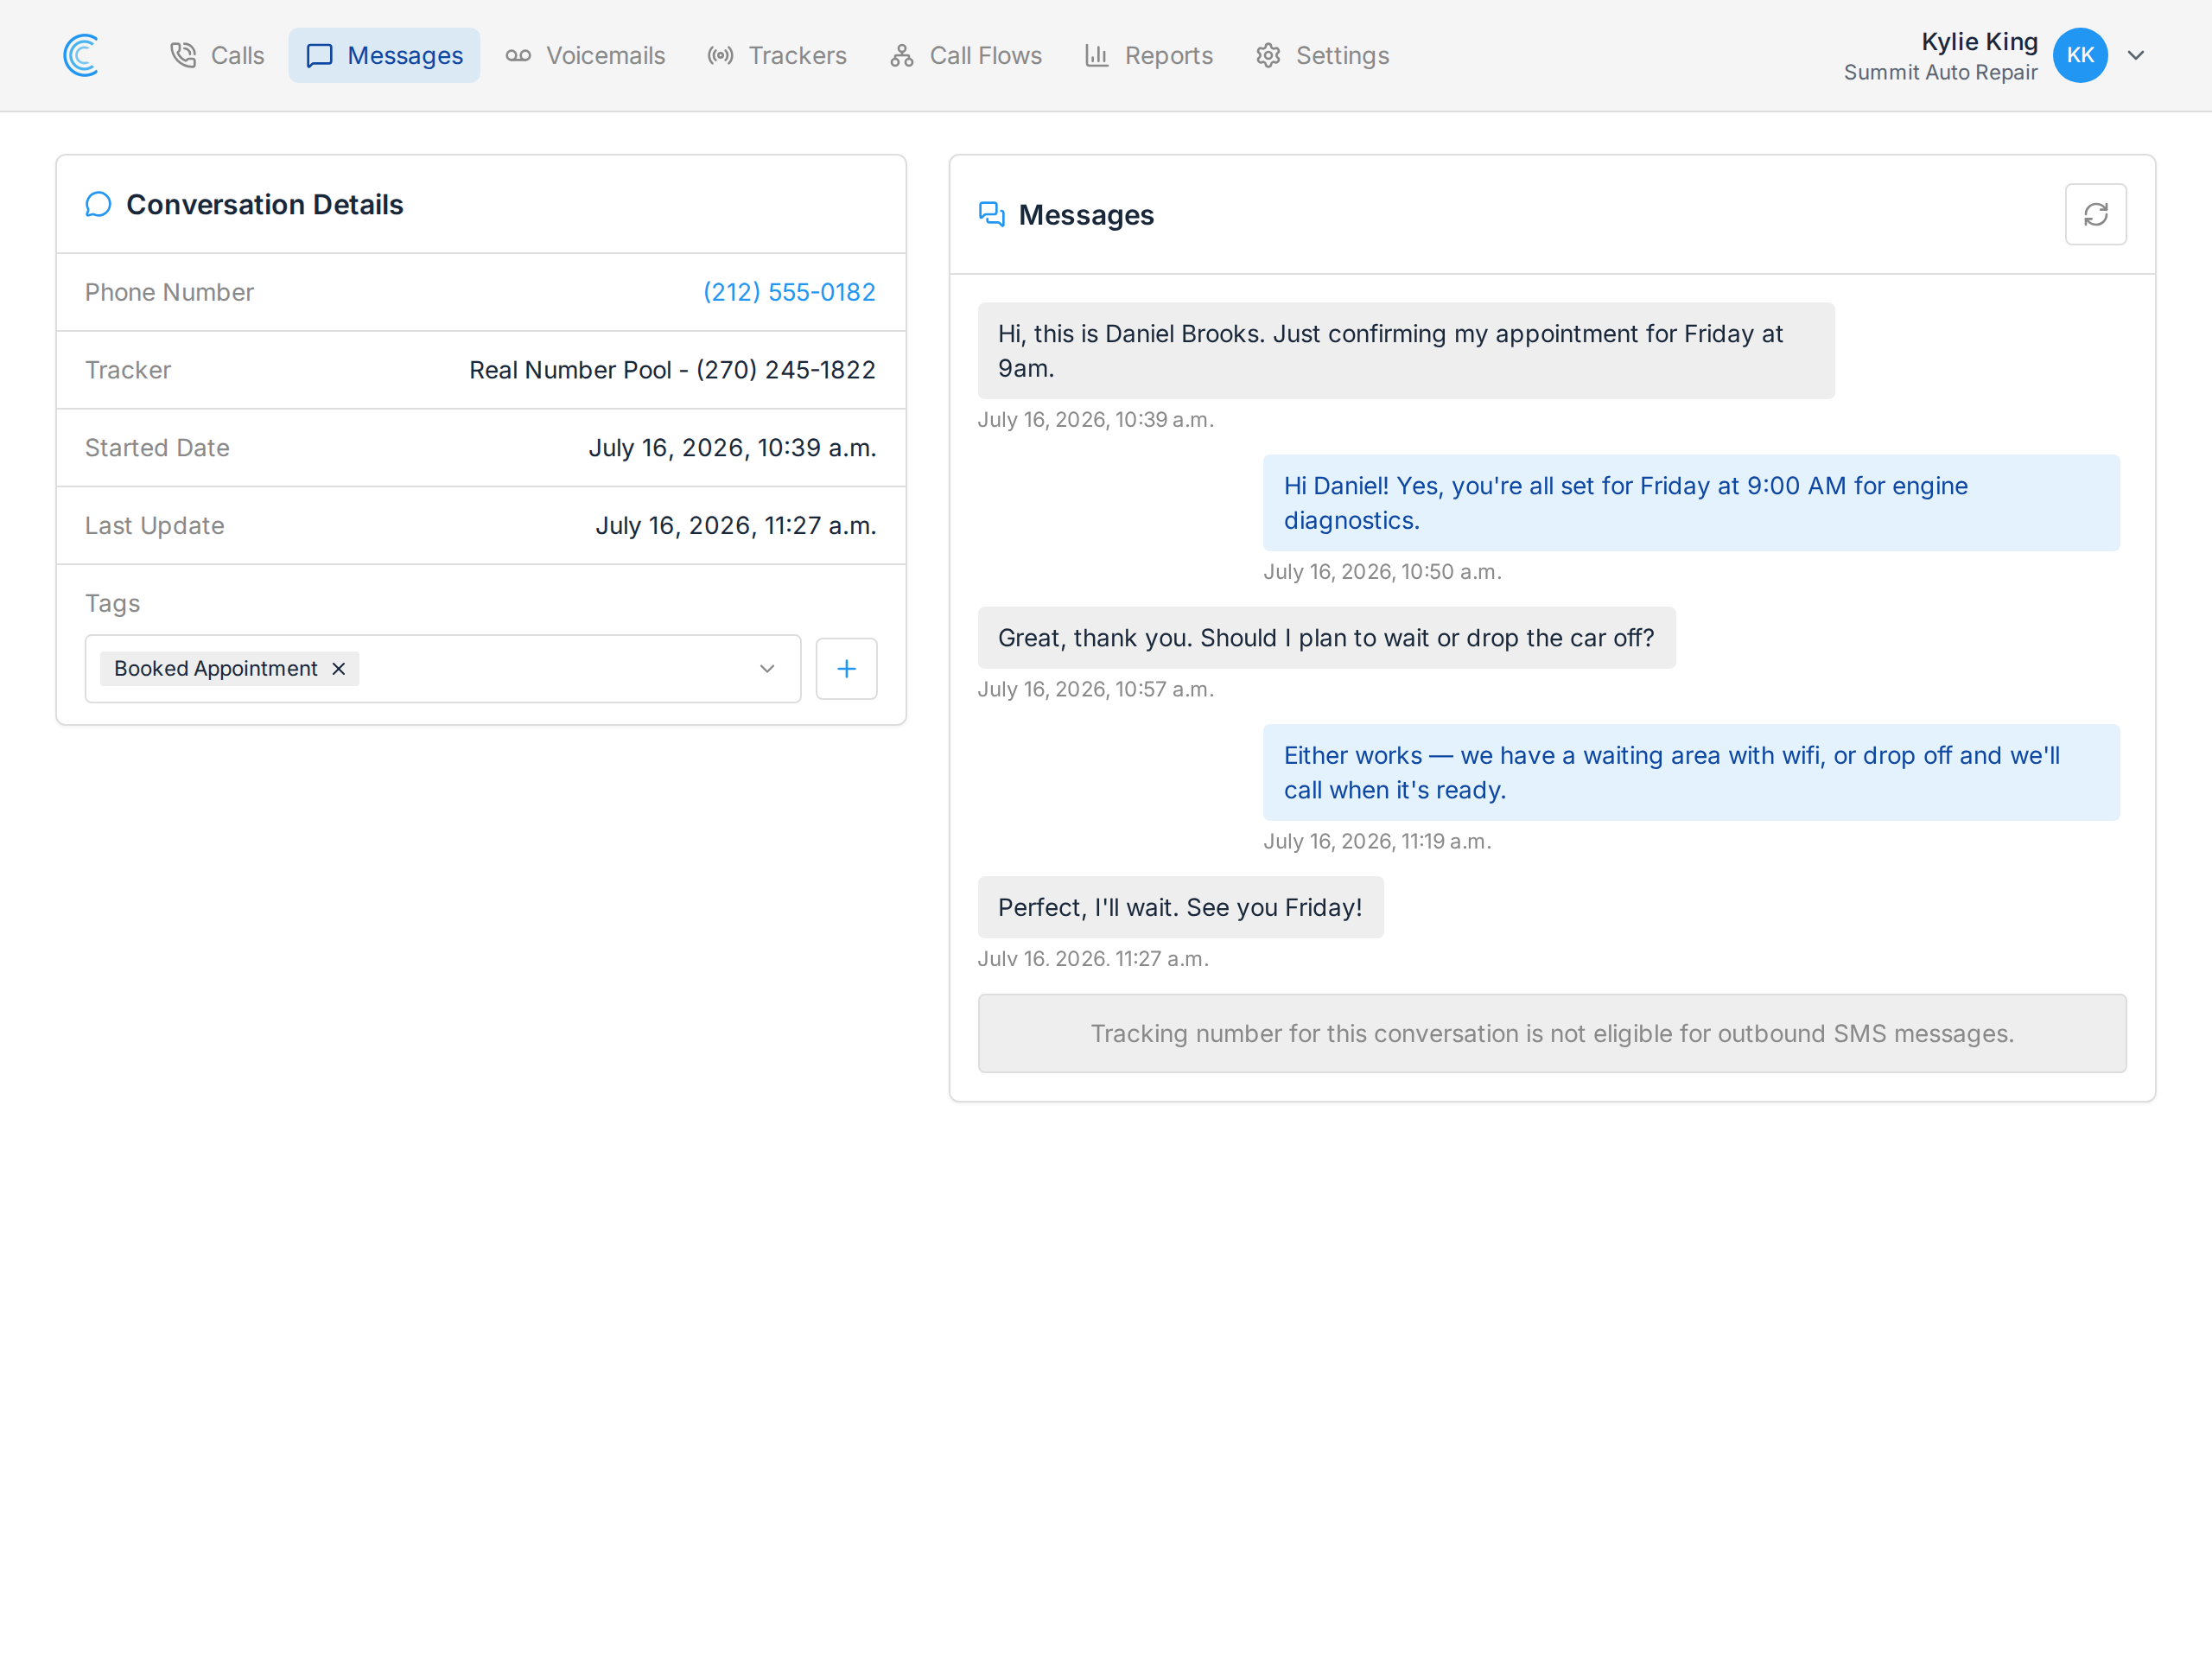Image resolution: width=2212 pixels, height=1659 pixels.
Task: Click the Tracker value Real Number Pool
Action: [672, 370]
